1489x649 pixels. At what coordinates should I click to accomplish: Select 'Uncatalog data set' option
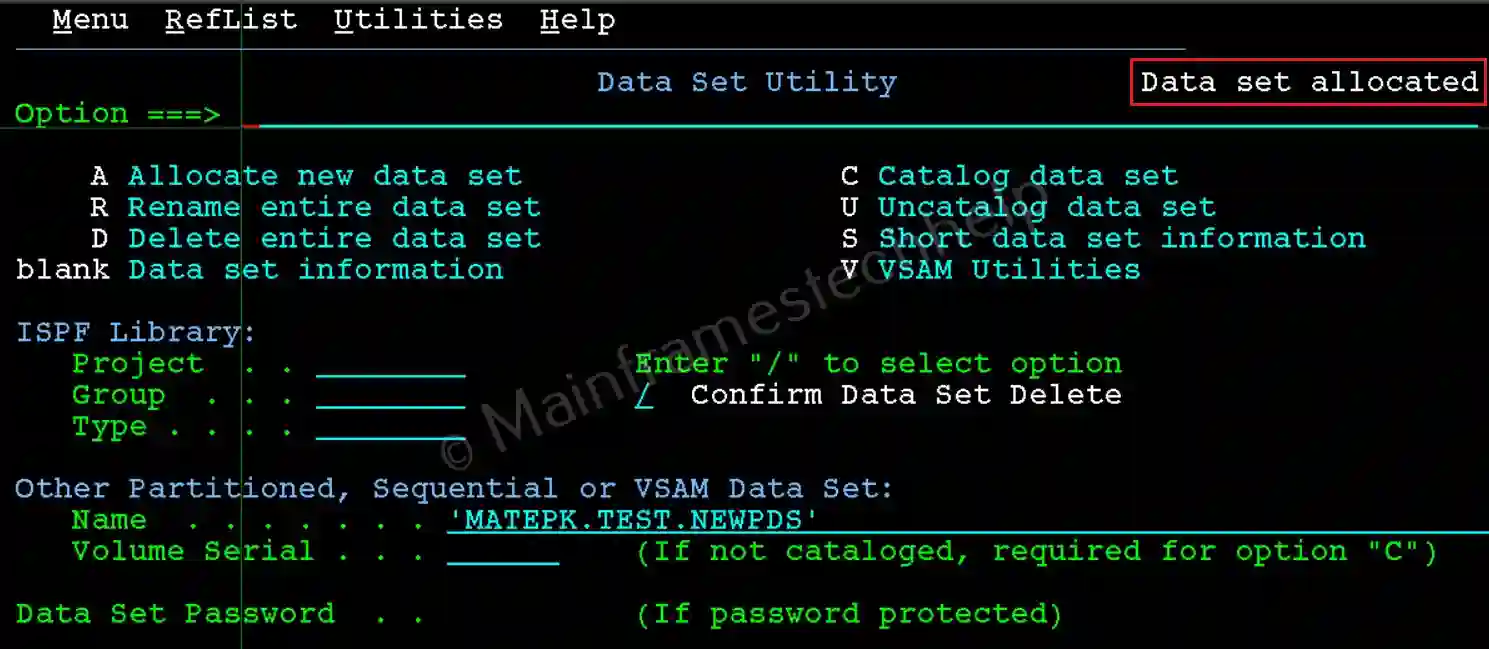(1046, 207)
